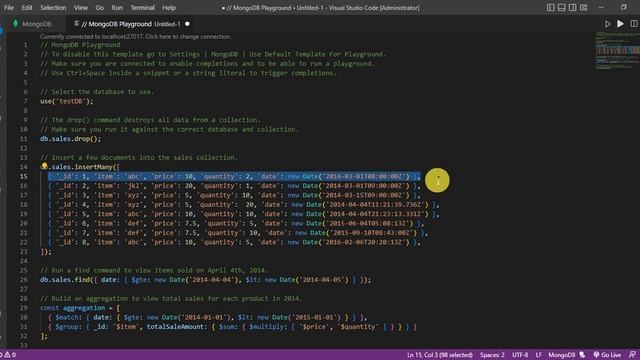Click the use('testDB') statement
The width and height of the screenshot is (640, 360).
click(x=67, y=101)
